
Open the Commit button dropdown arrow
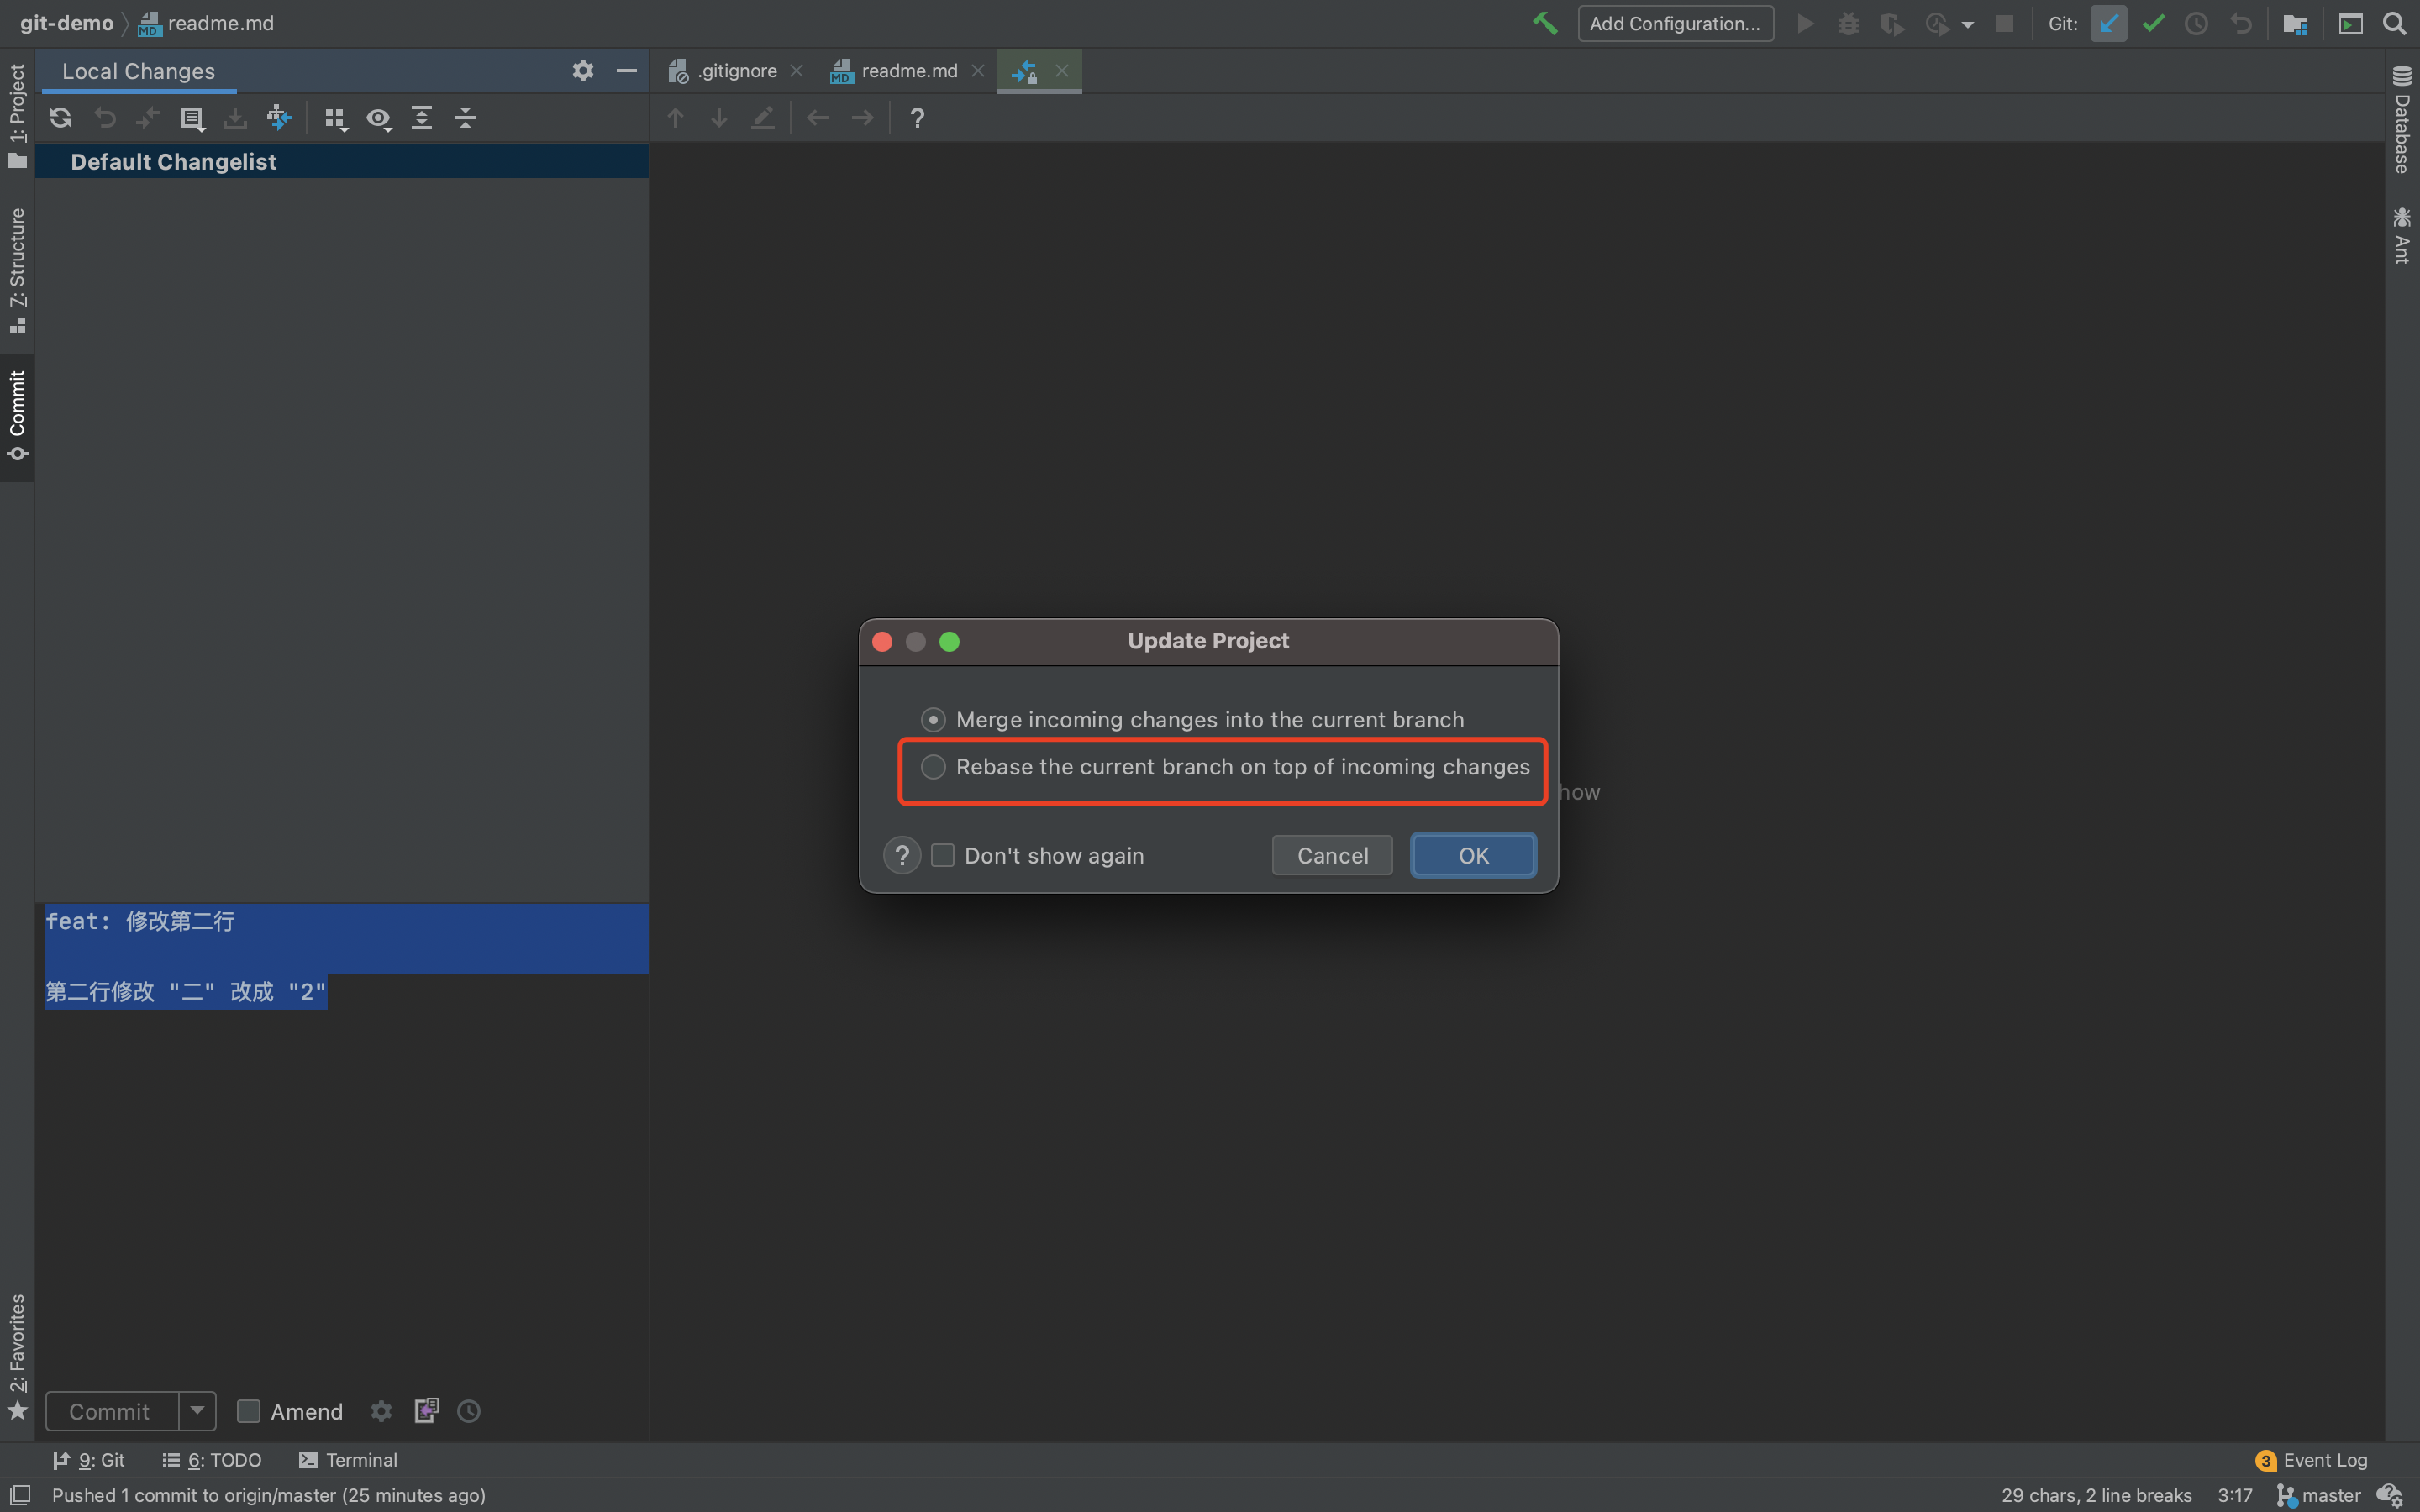point(197,1411)
